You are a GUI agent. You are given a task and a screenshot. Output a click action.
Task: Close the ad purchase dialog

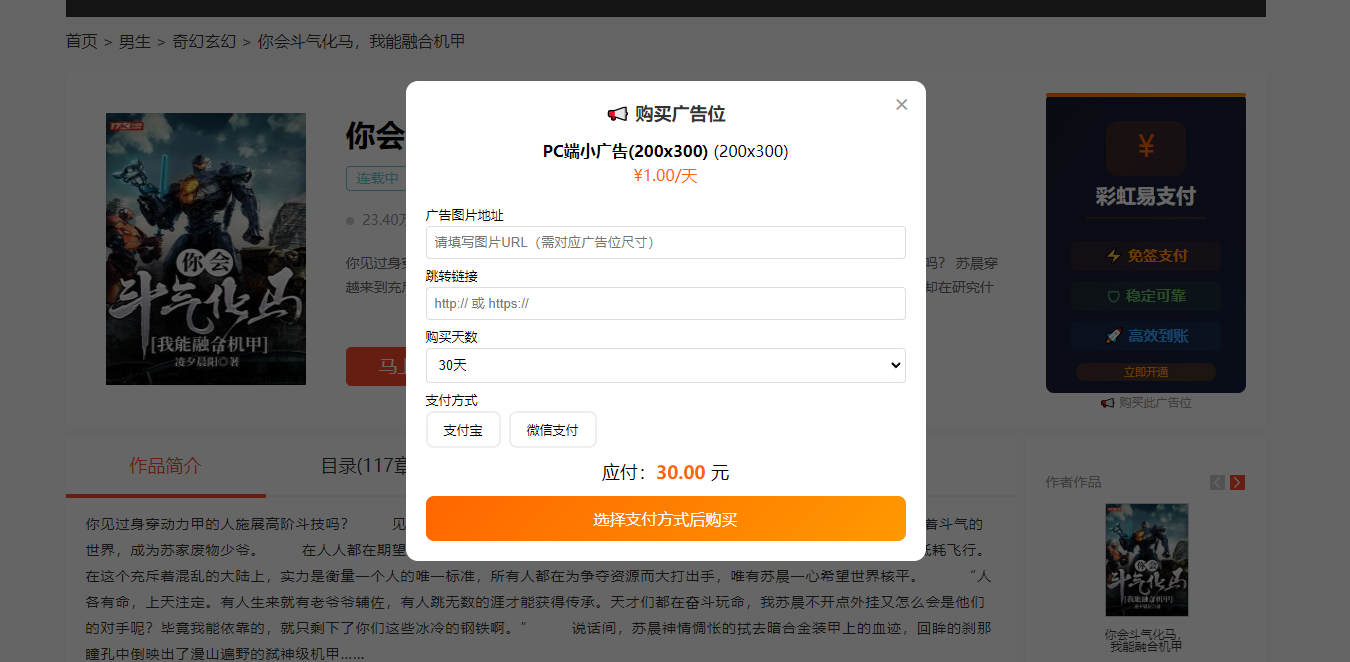pos(901,104)
